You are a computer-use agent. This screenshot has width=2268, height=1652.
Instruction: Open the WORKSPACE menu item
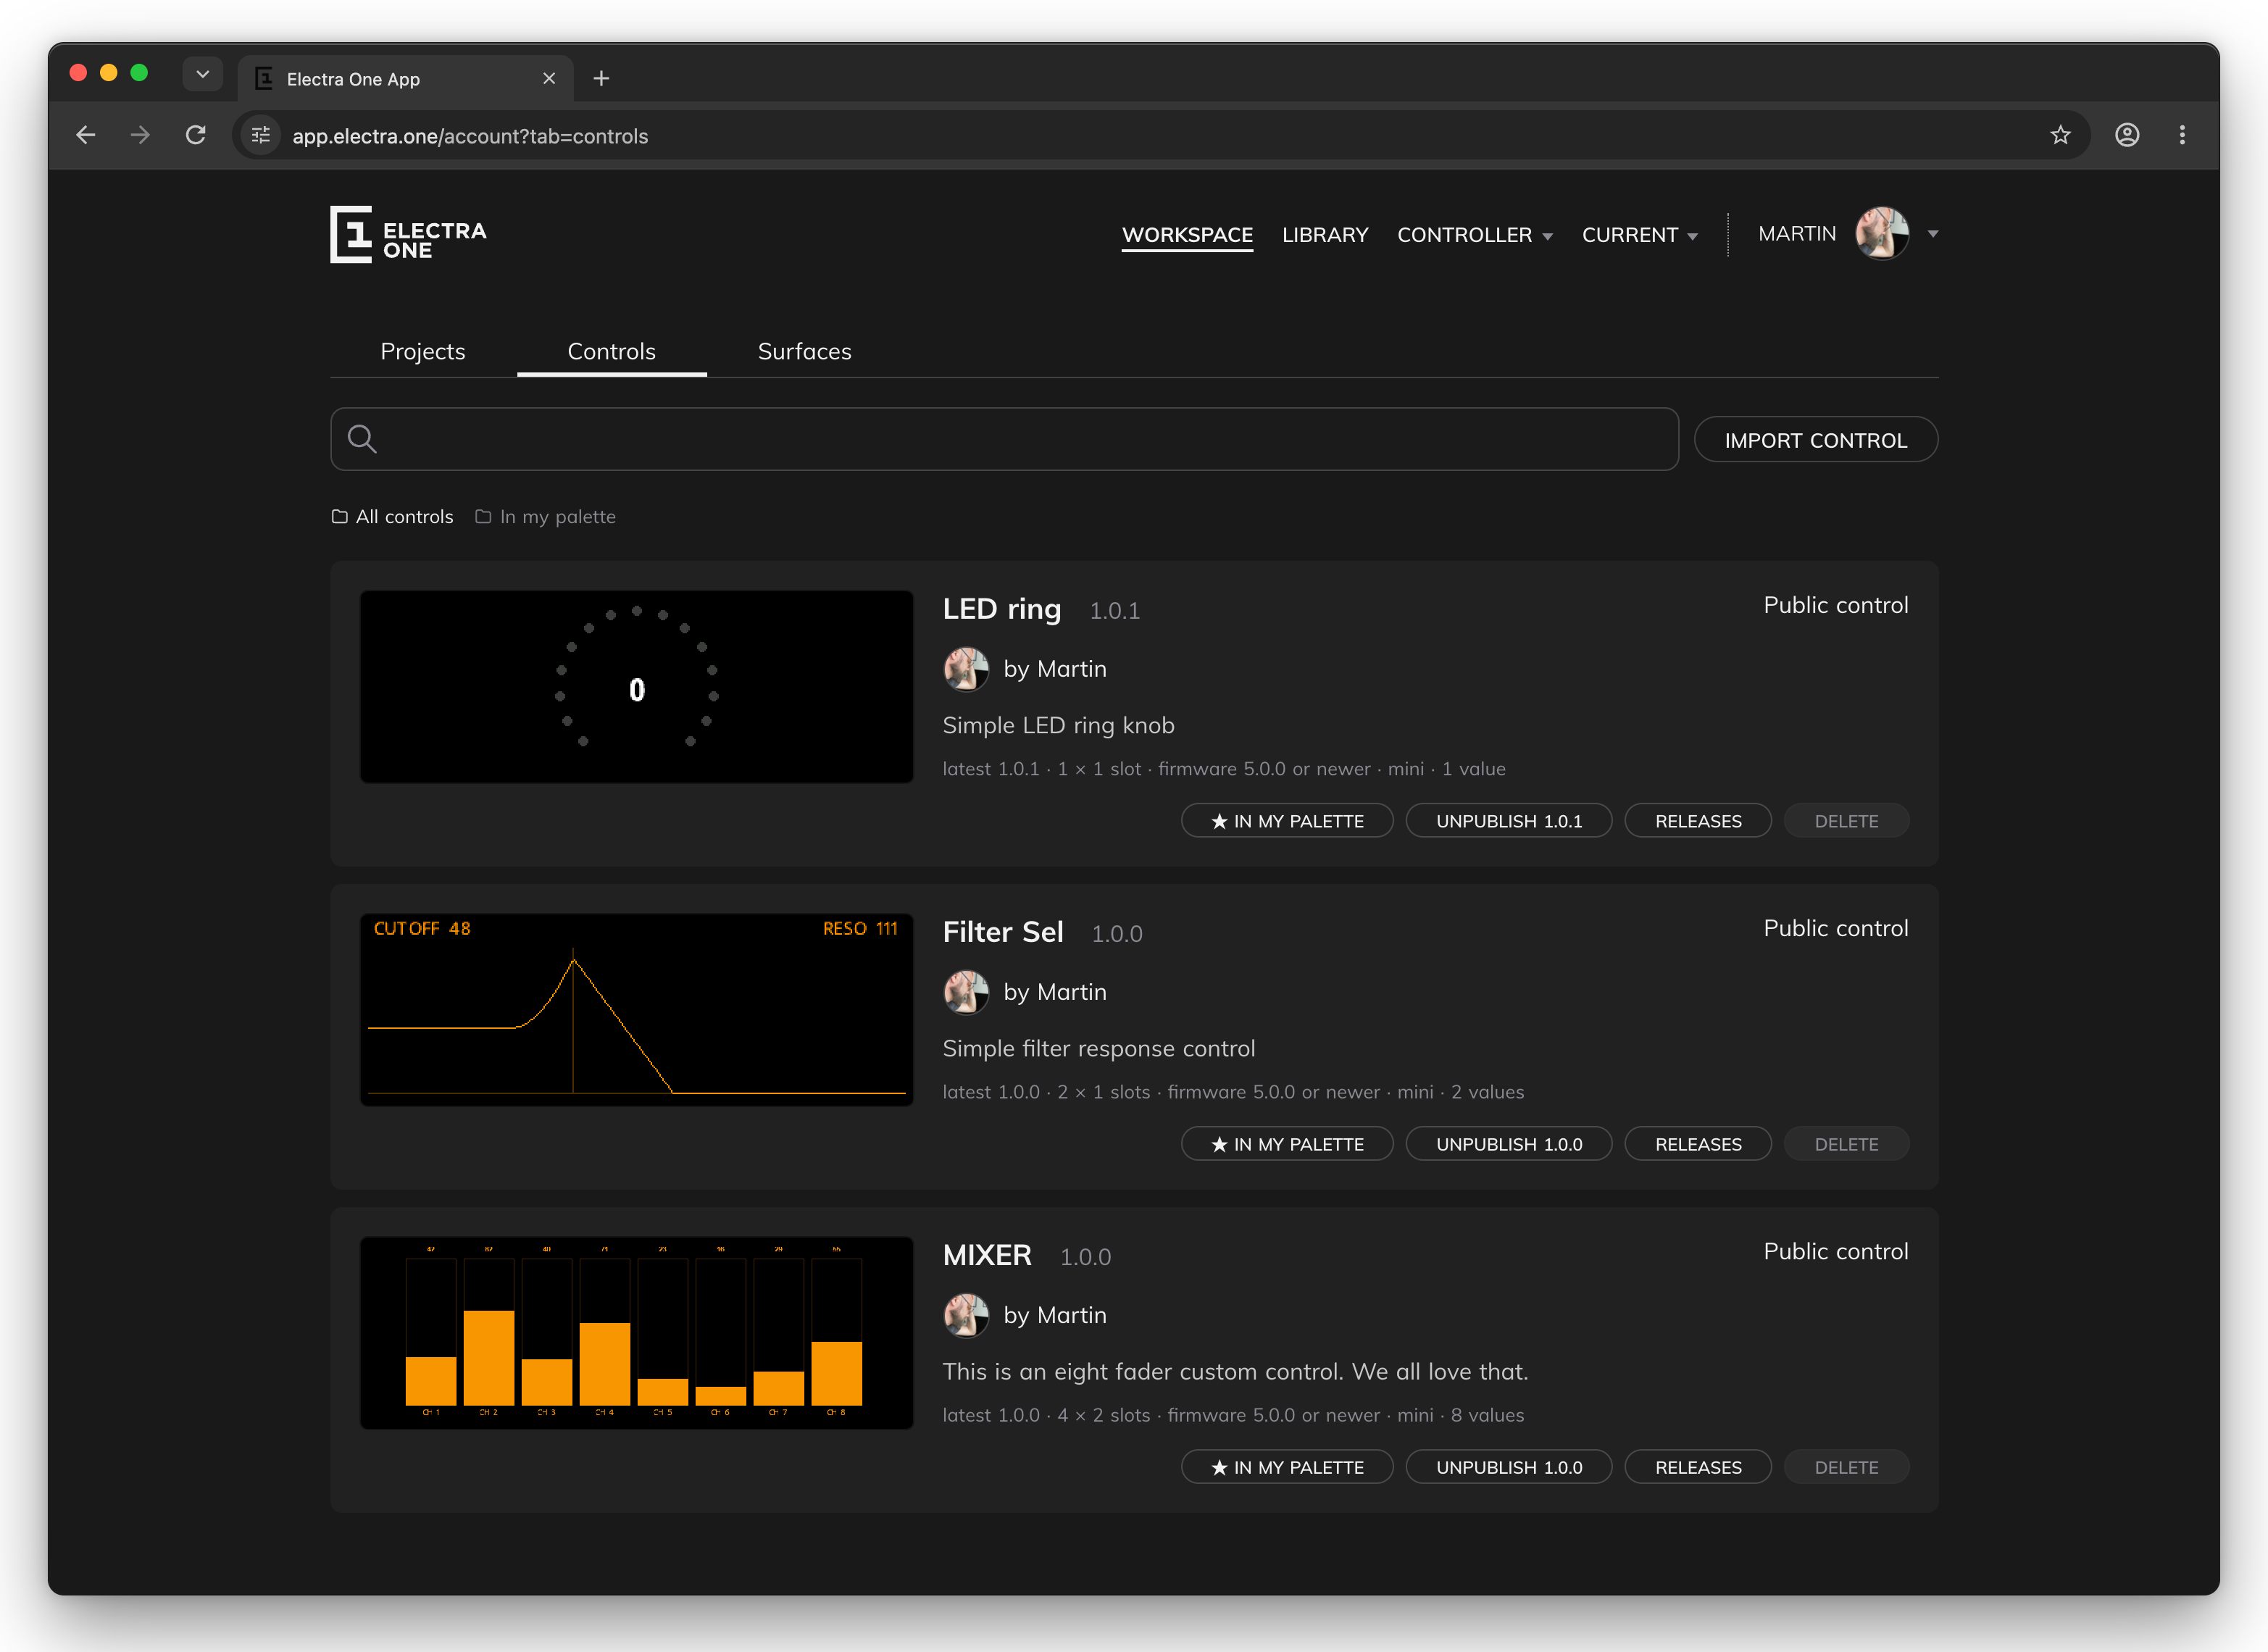coord(1187,235)
